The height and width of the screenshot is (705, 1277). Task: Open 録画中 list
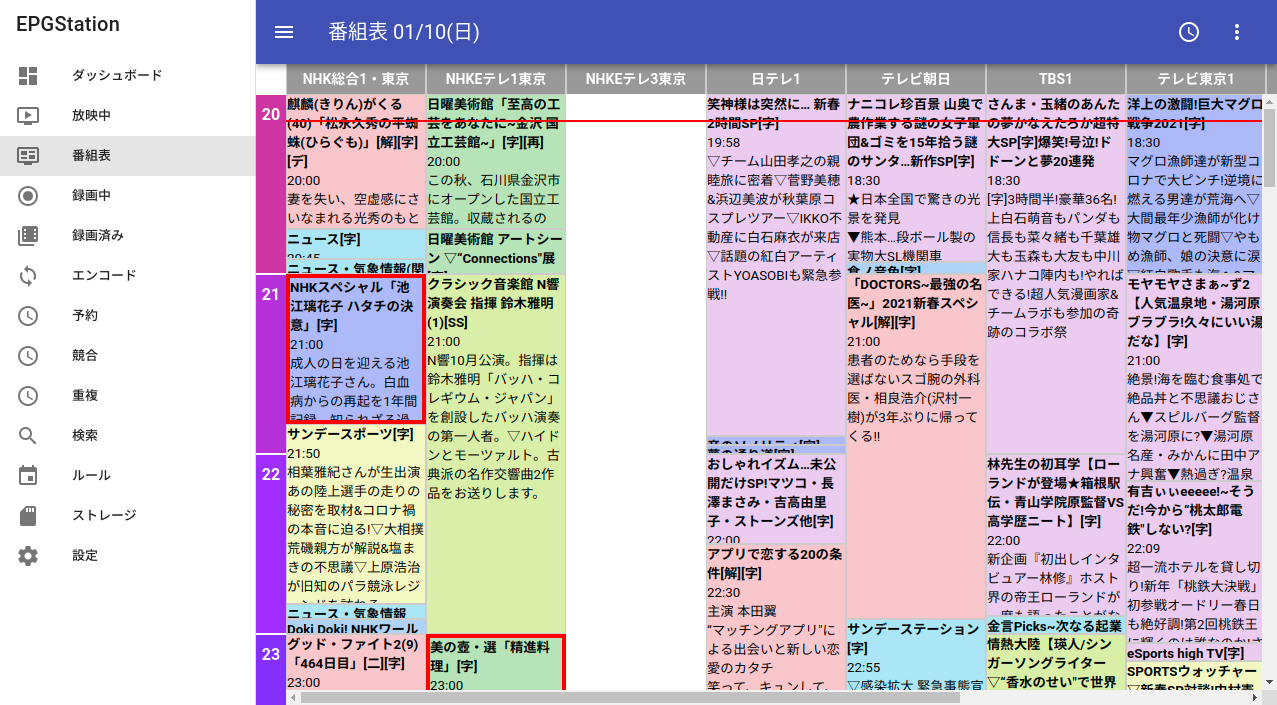(128, 195)
